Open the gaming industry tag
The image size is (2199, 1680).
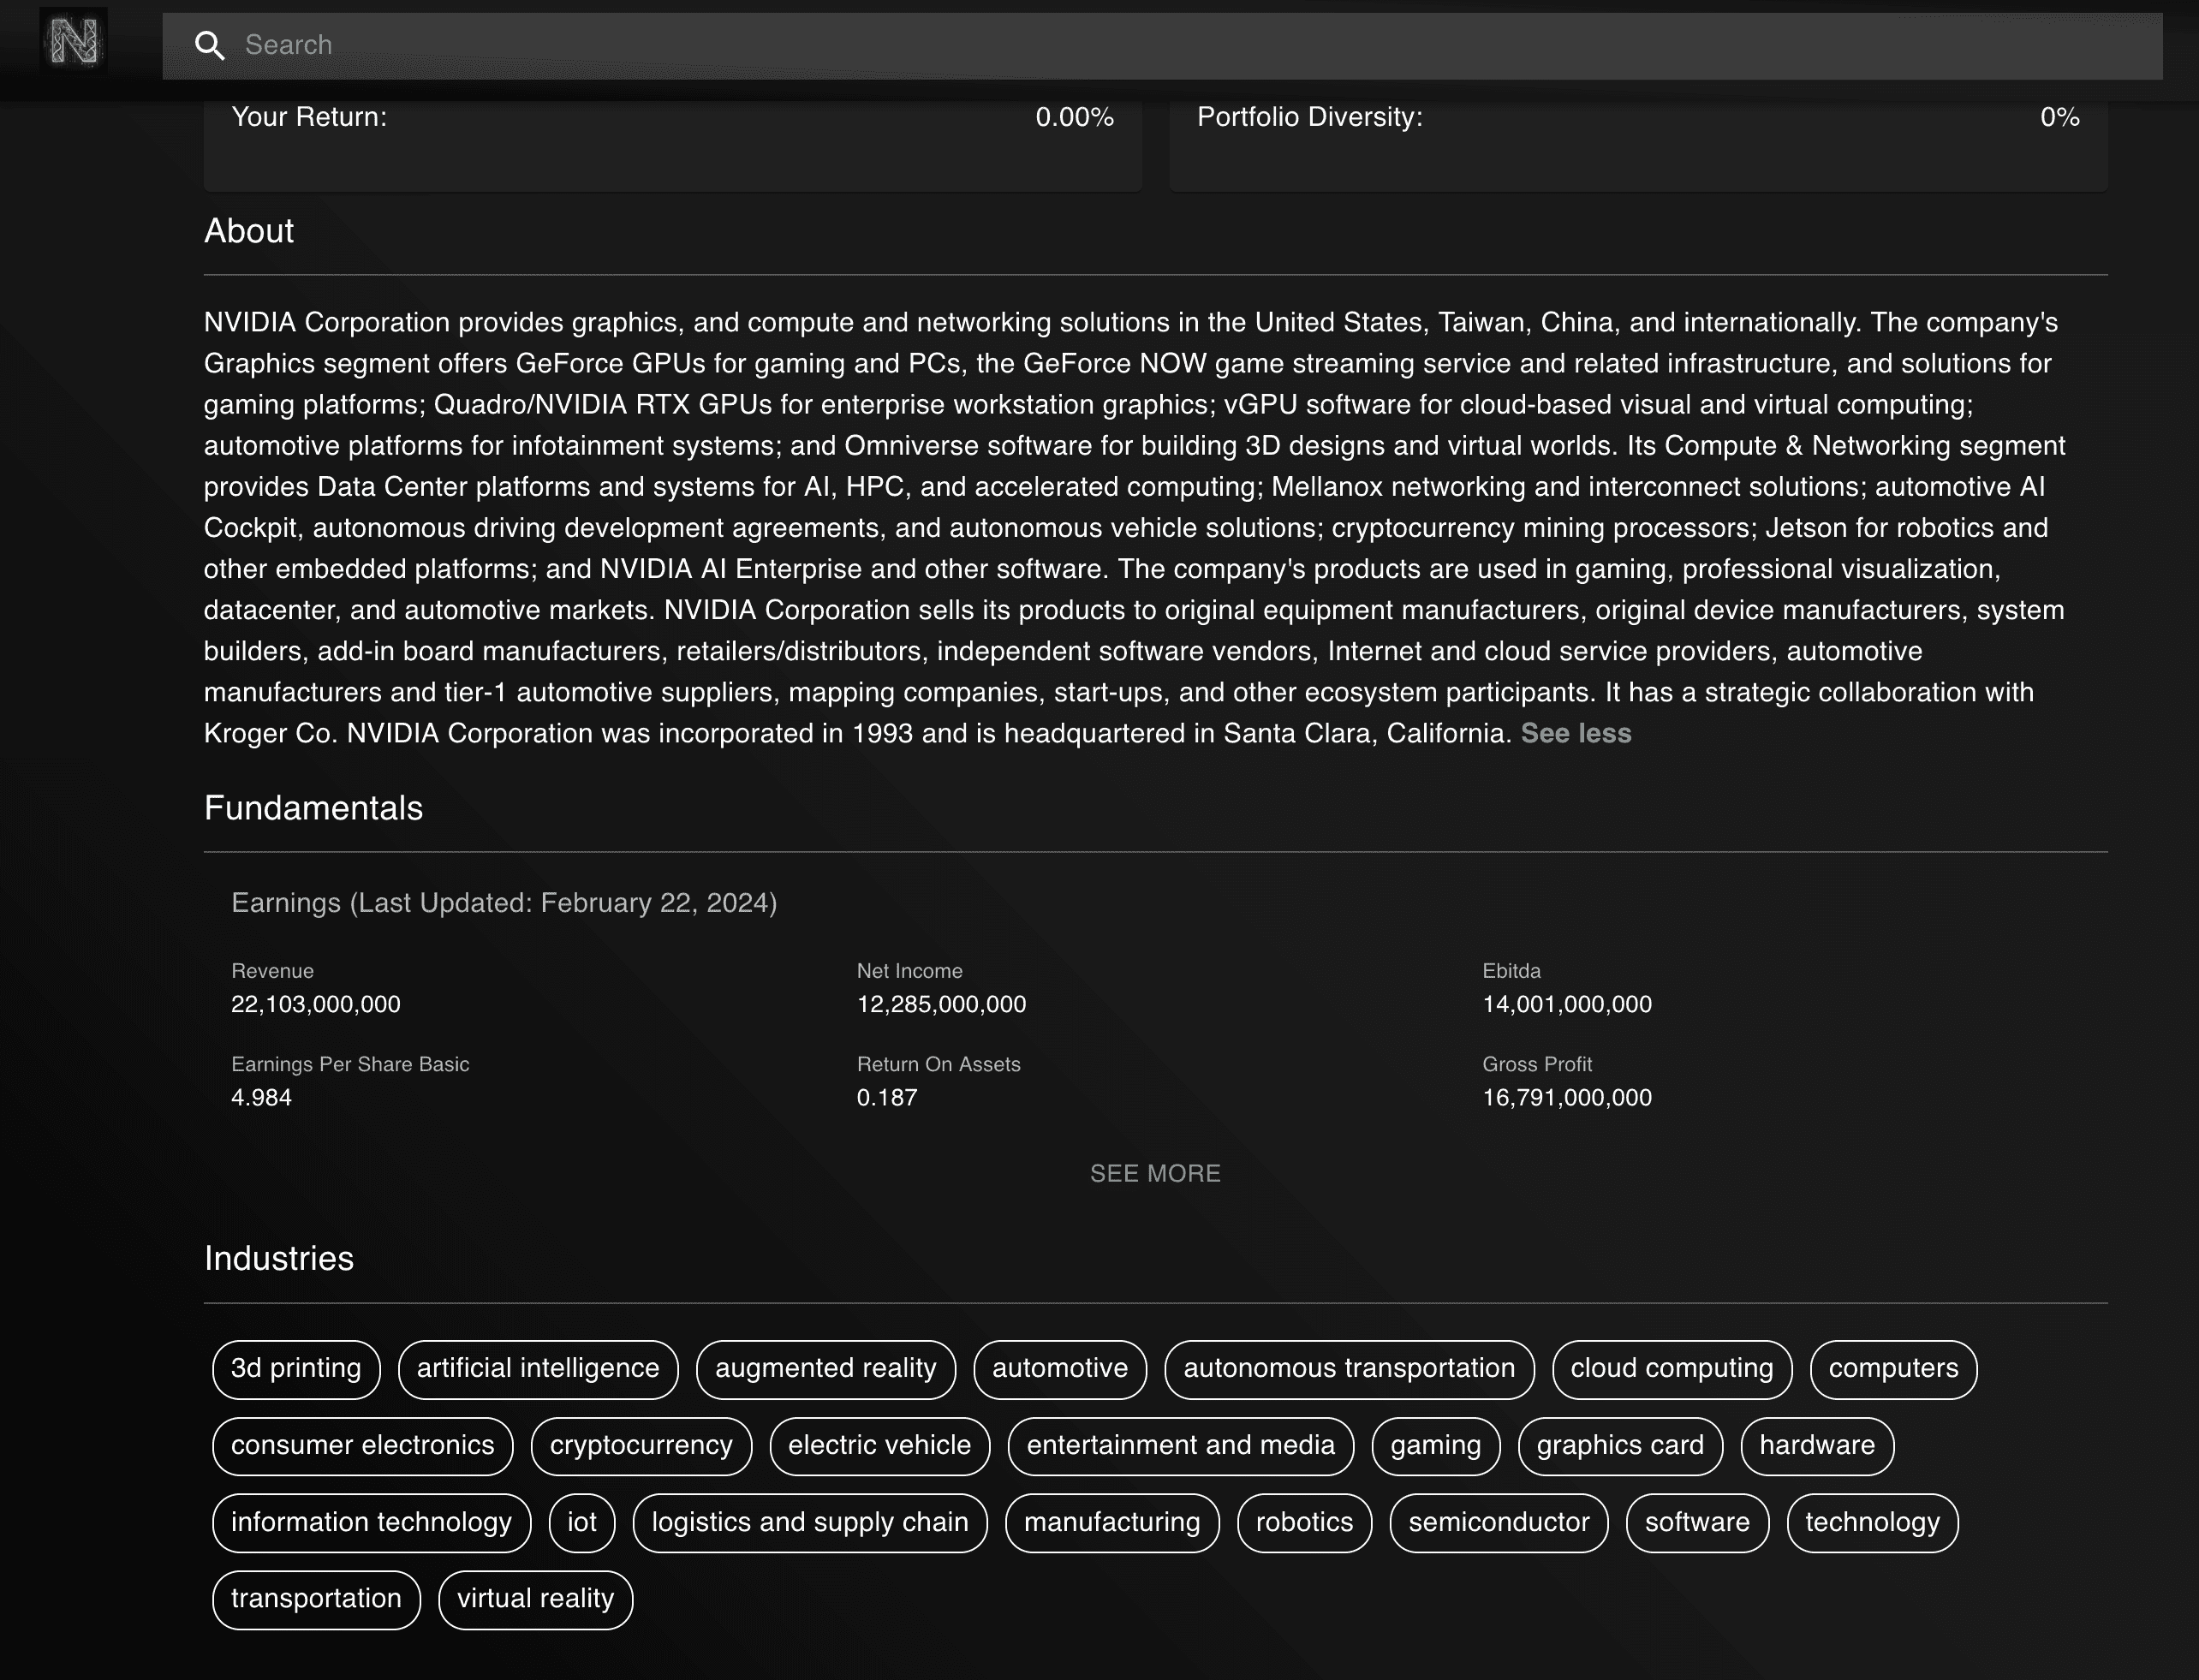(1435, 1445)
